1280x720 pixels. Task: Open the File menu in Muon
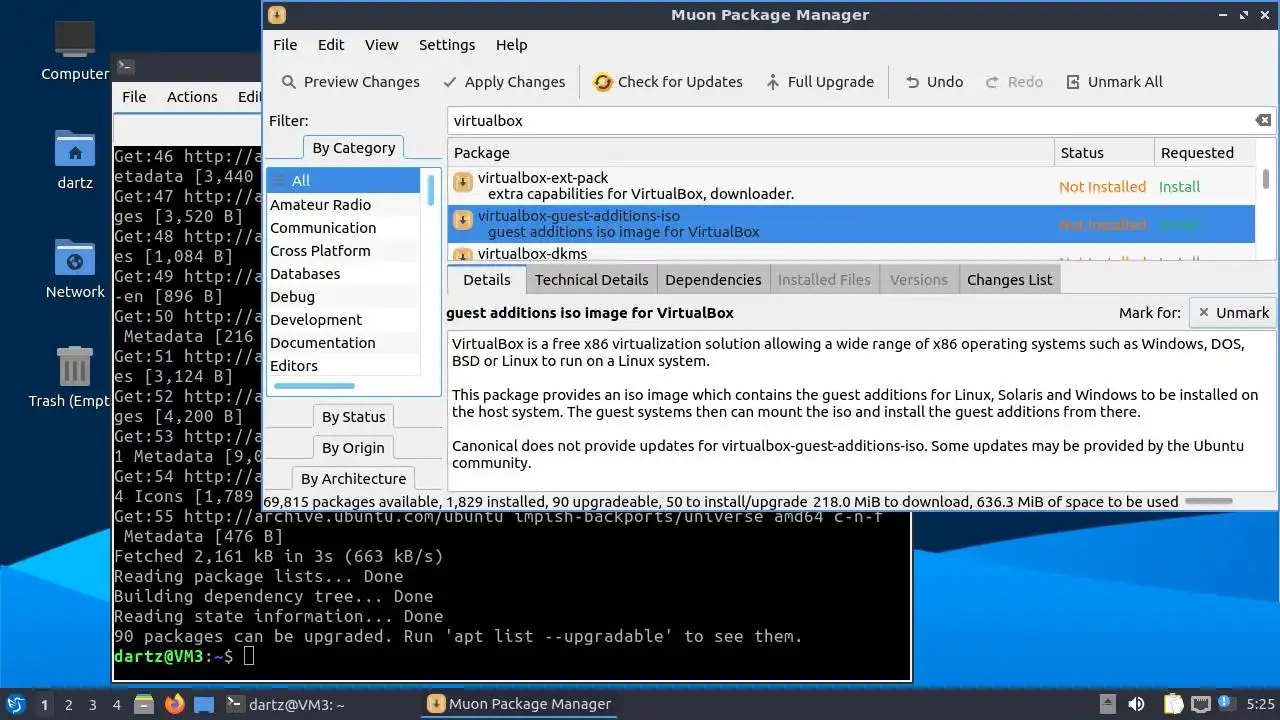285,45
